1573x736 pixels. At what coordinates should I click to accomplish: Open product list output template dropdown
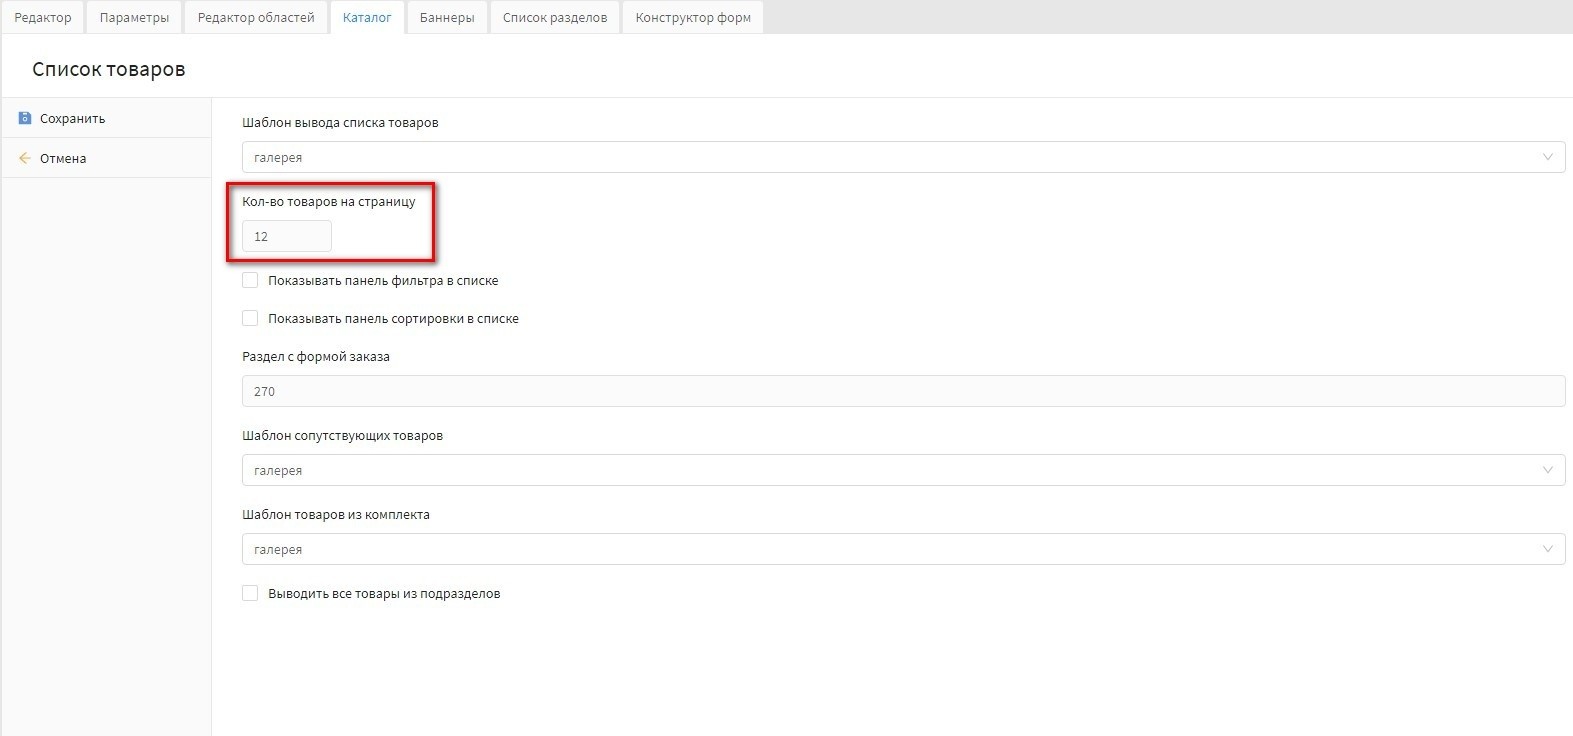click(x=902, y=157)
